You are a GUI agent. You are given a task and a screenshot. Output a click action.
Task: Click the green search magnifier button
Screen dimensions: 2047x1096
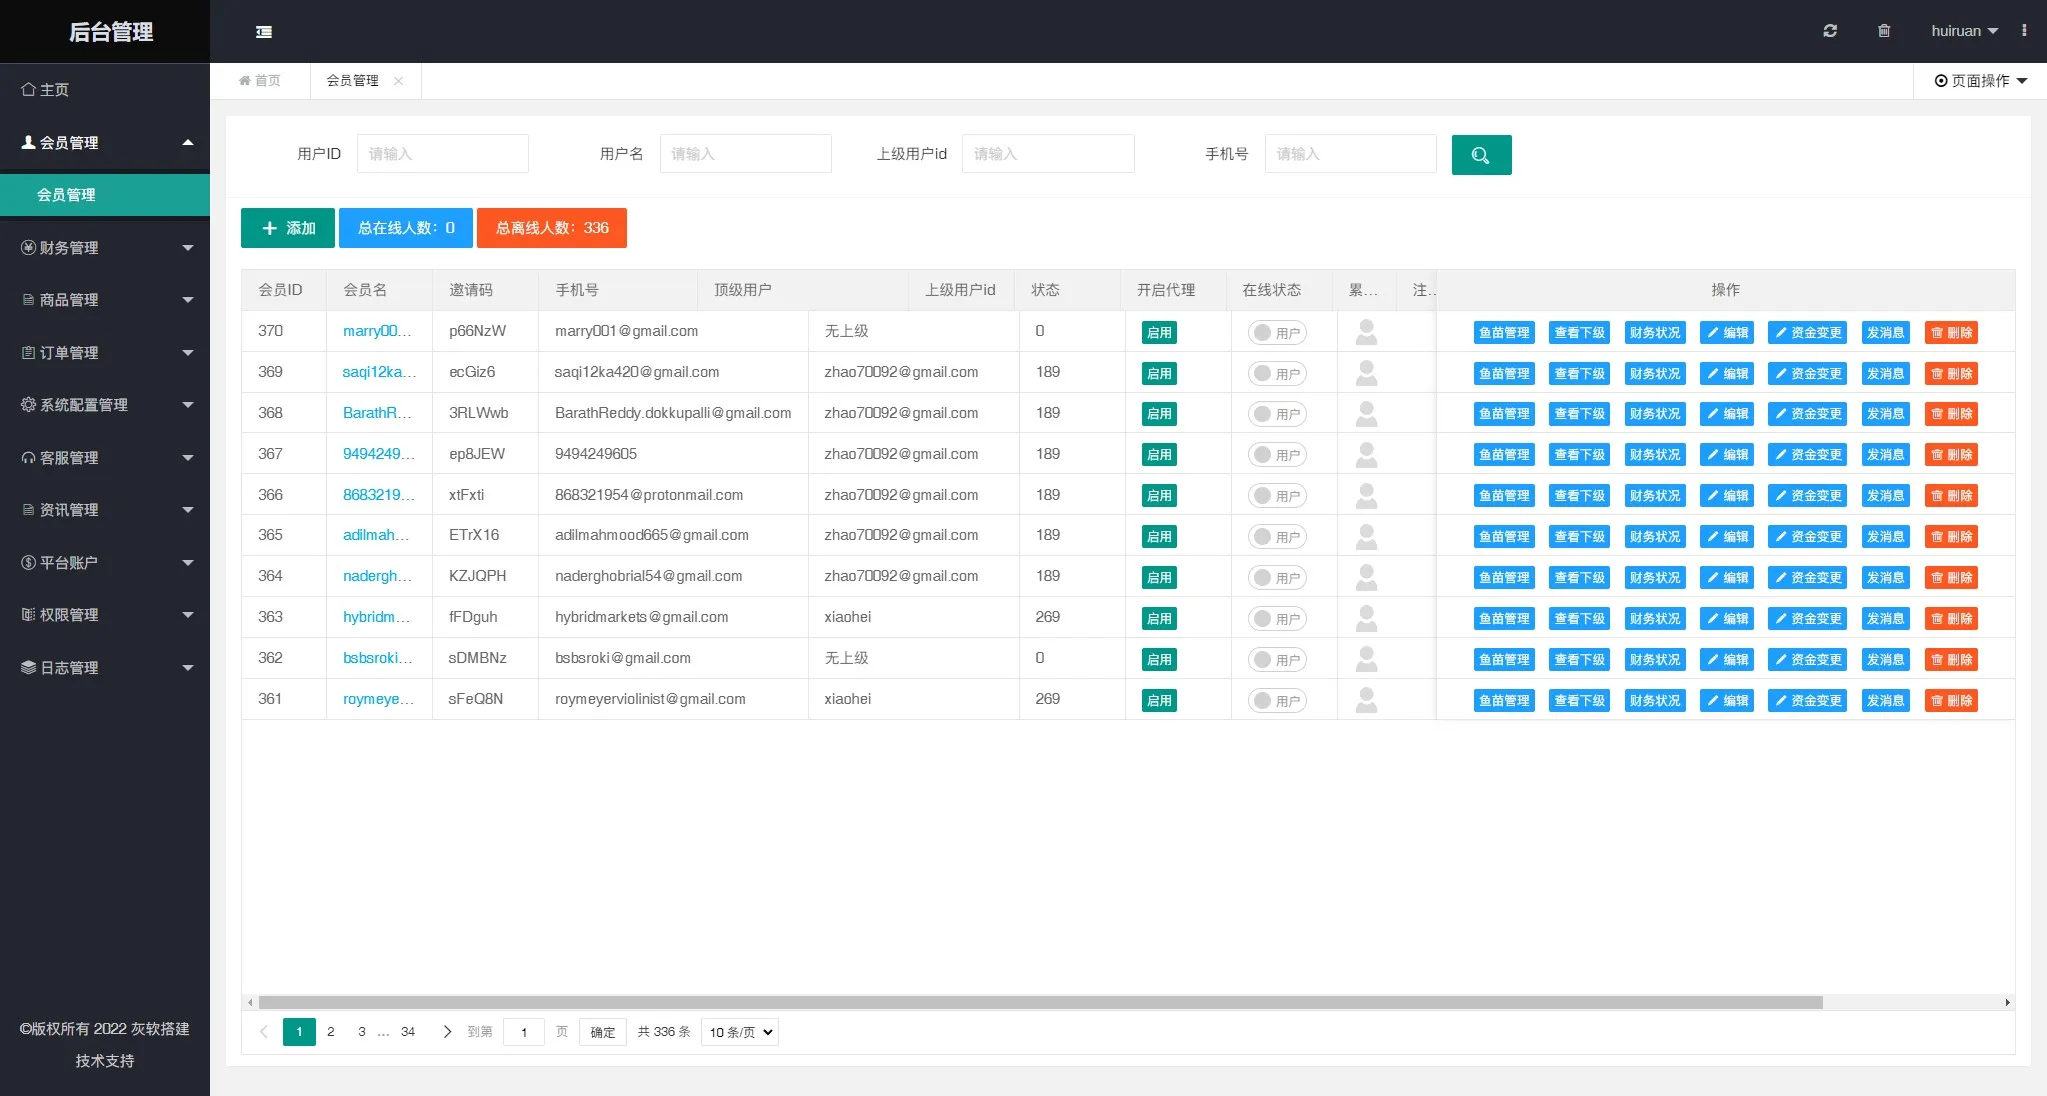[x=1481, y=155]
